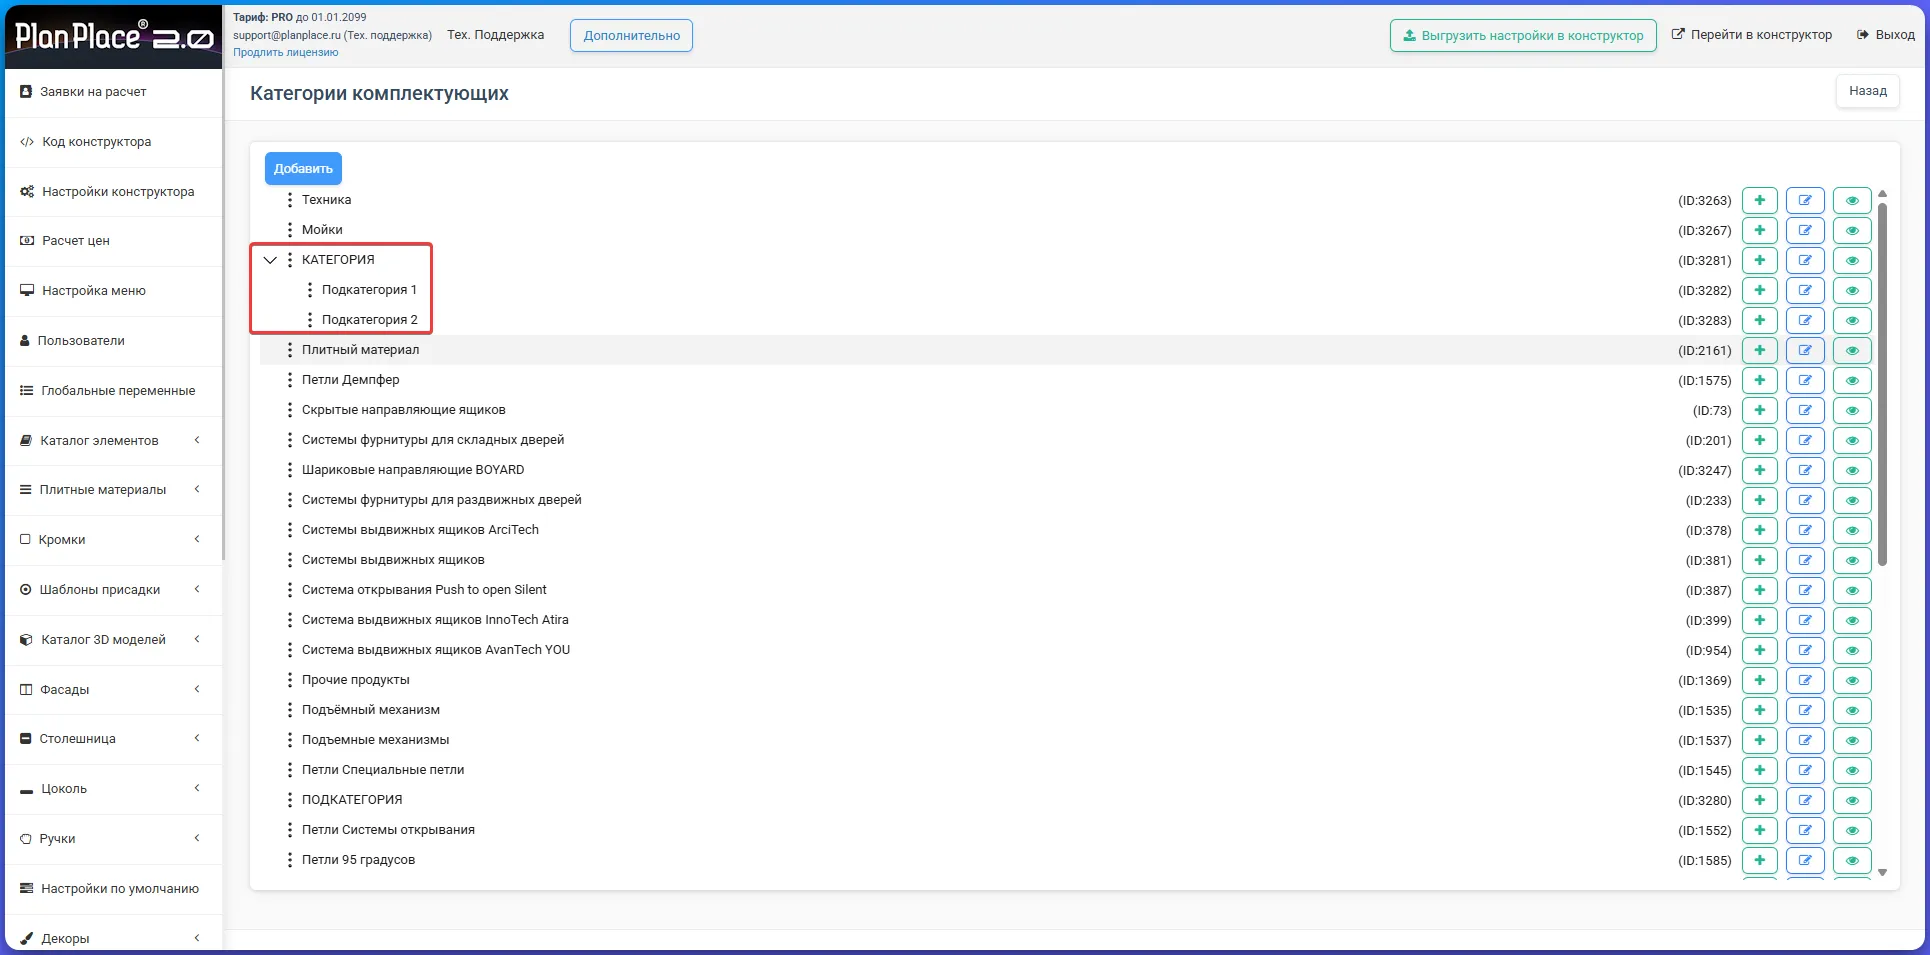Add a subcategory to the Техника row
1930x955 pixels.
tap(1759, 200)
